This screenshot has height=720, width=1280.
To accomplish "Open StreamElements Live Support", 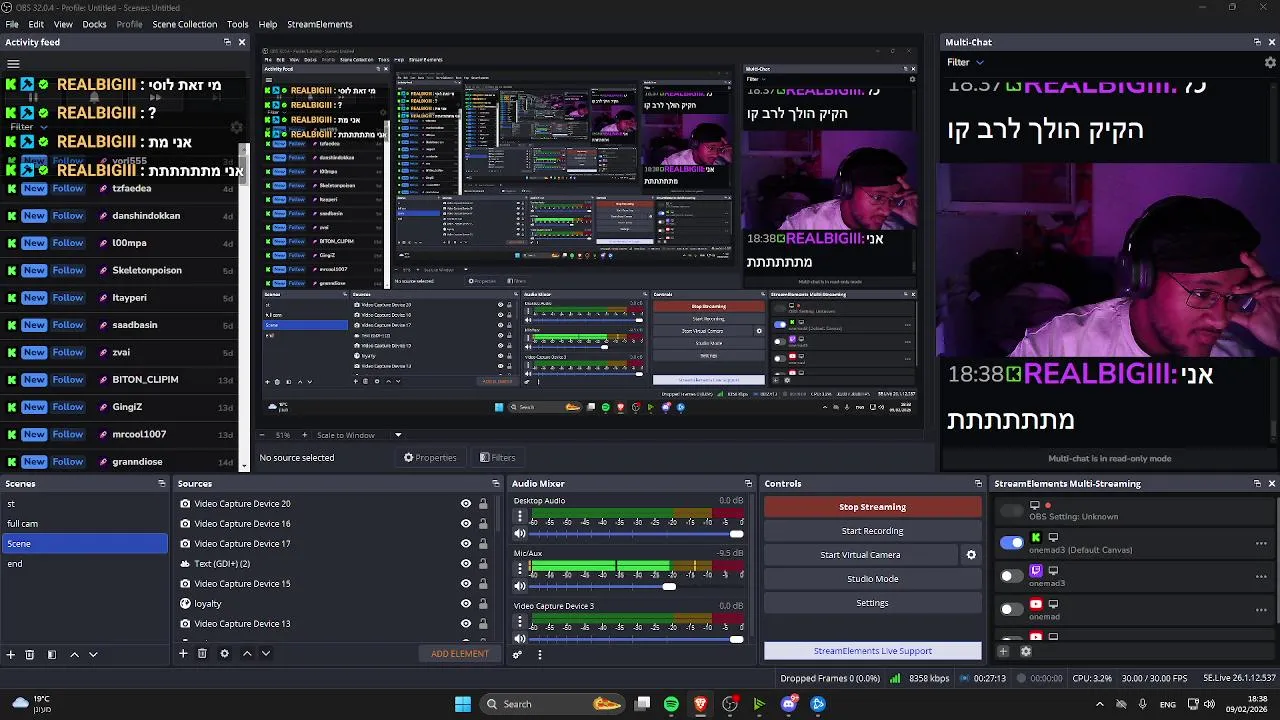I will pyautogui.click(x=872, y=651).
